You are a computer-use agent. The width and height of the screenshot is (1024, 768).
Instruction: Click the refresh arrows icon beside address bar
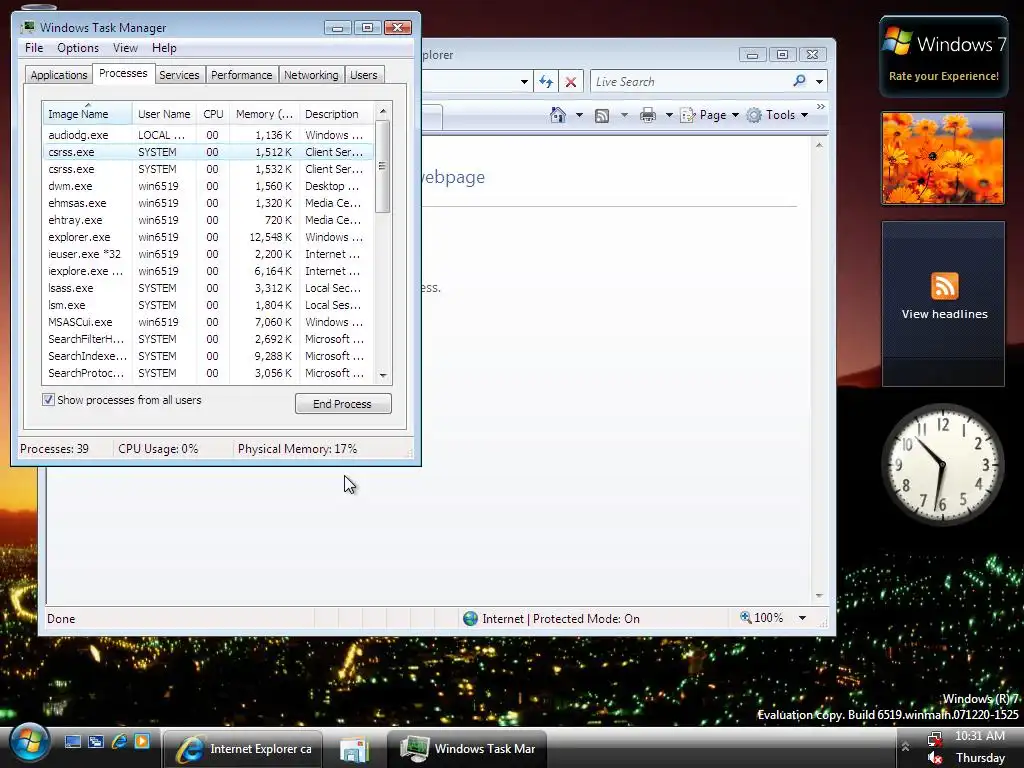[x=546, y=82]
